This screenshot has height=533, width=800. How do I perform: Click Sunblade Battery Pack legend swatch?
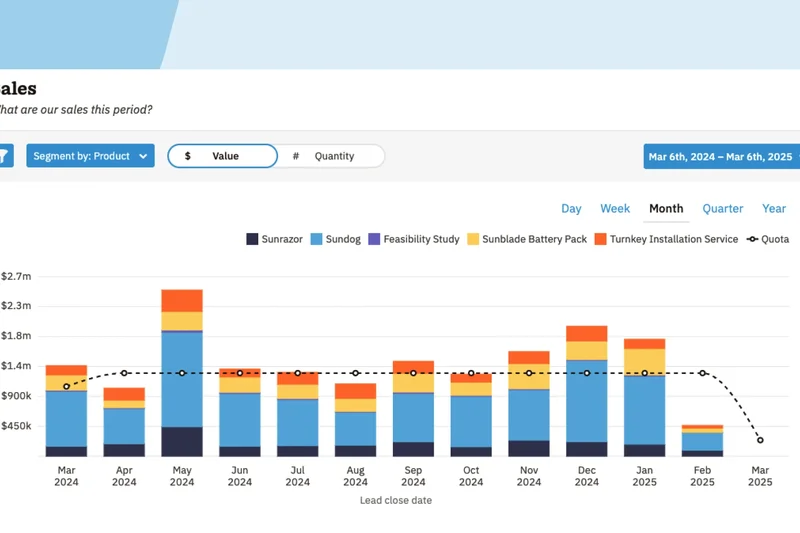[x=474, y=240]
